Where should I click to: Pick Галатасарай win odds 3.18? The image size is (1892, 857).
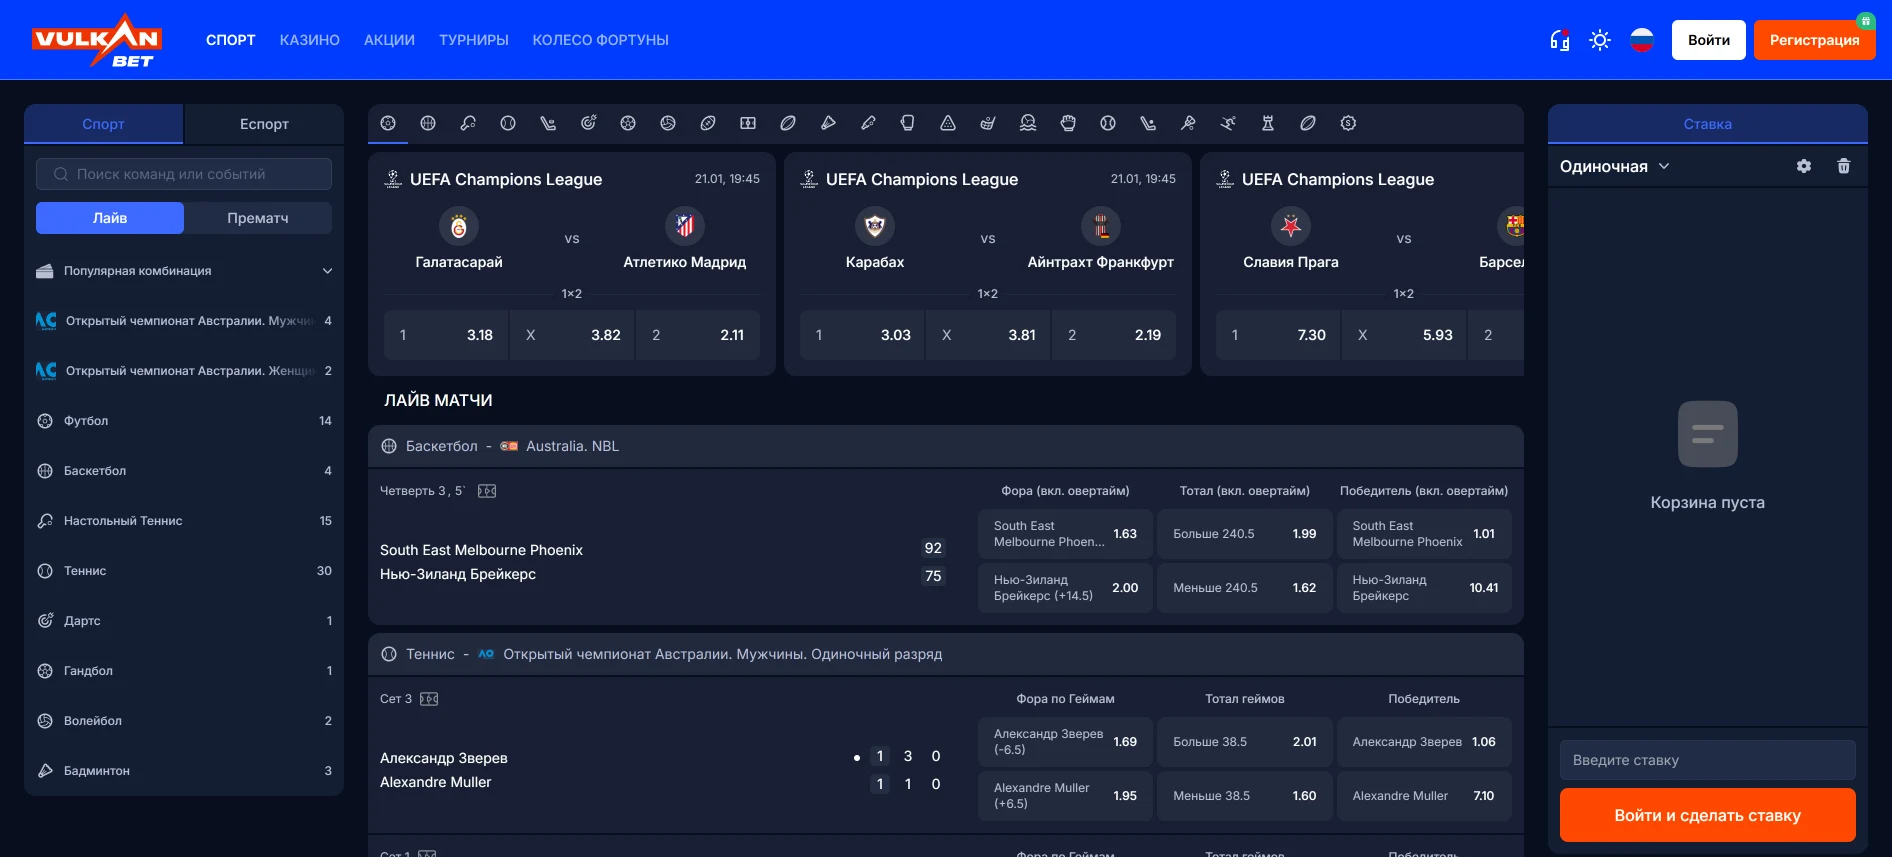tap(446, 335)
